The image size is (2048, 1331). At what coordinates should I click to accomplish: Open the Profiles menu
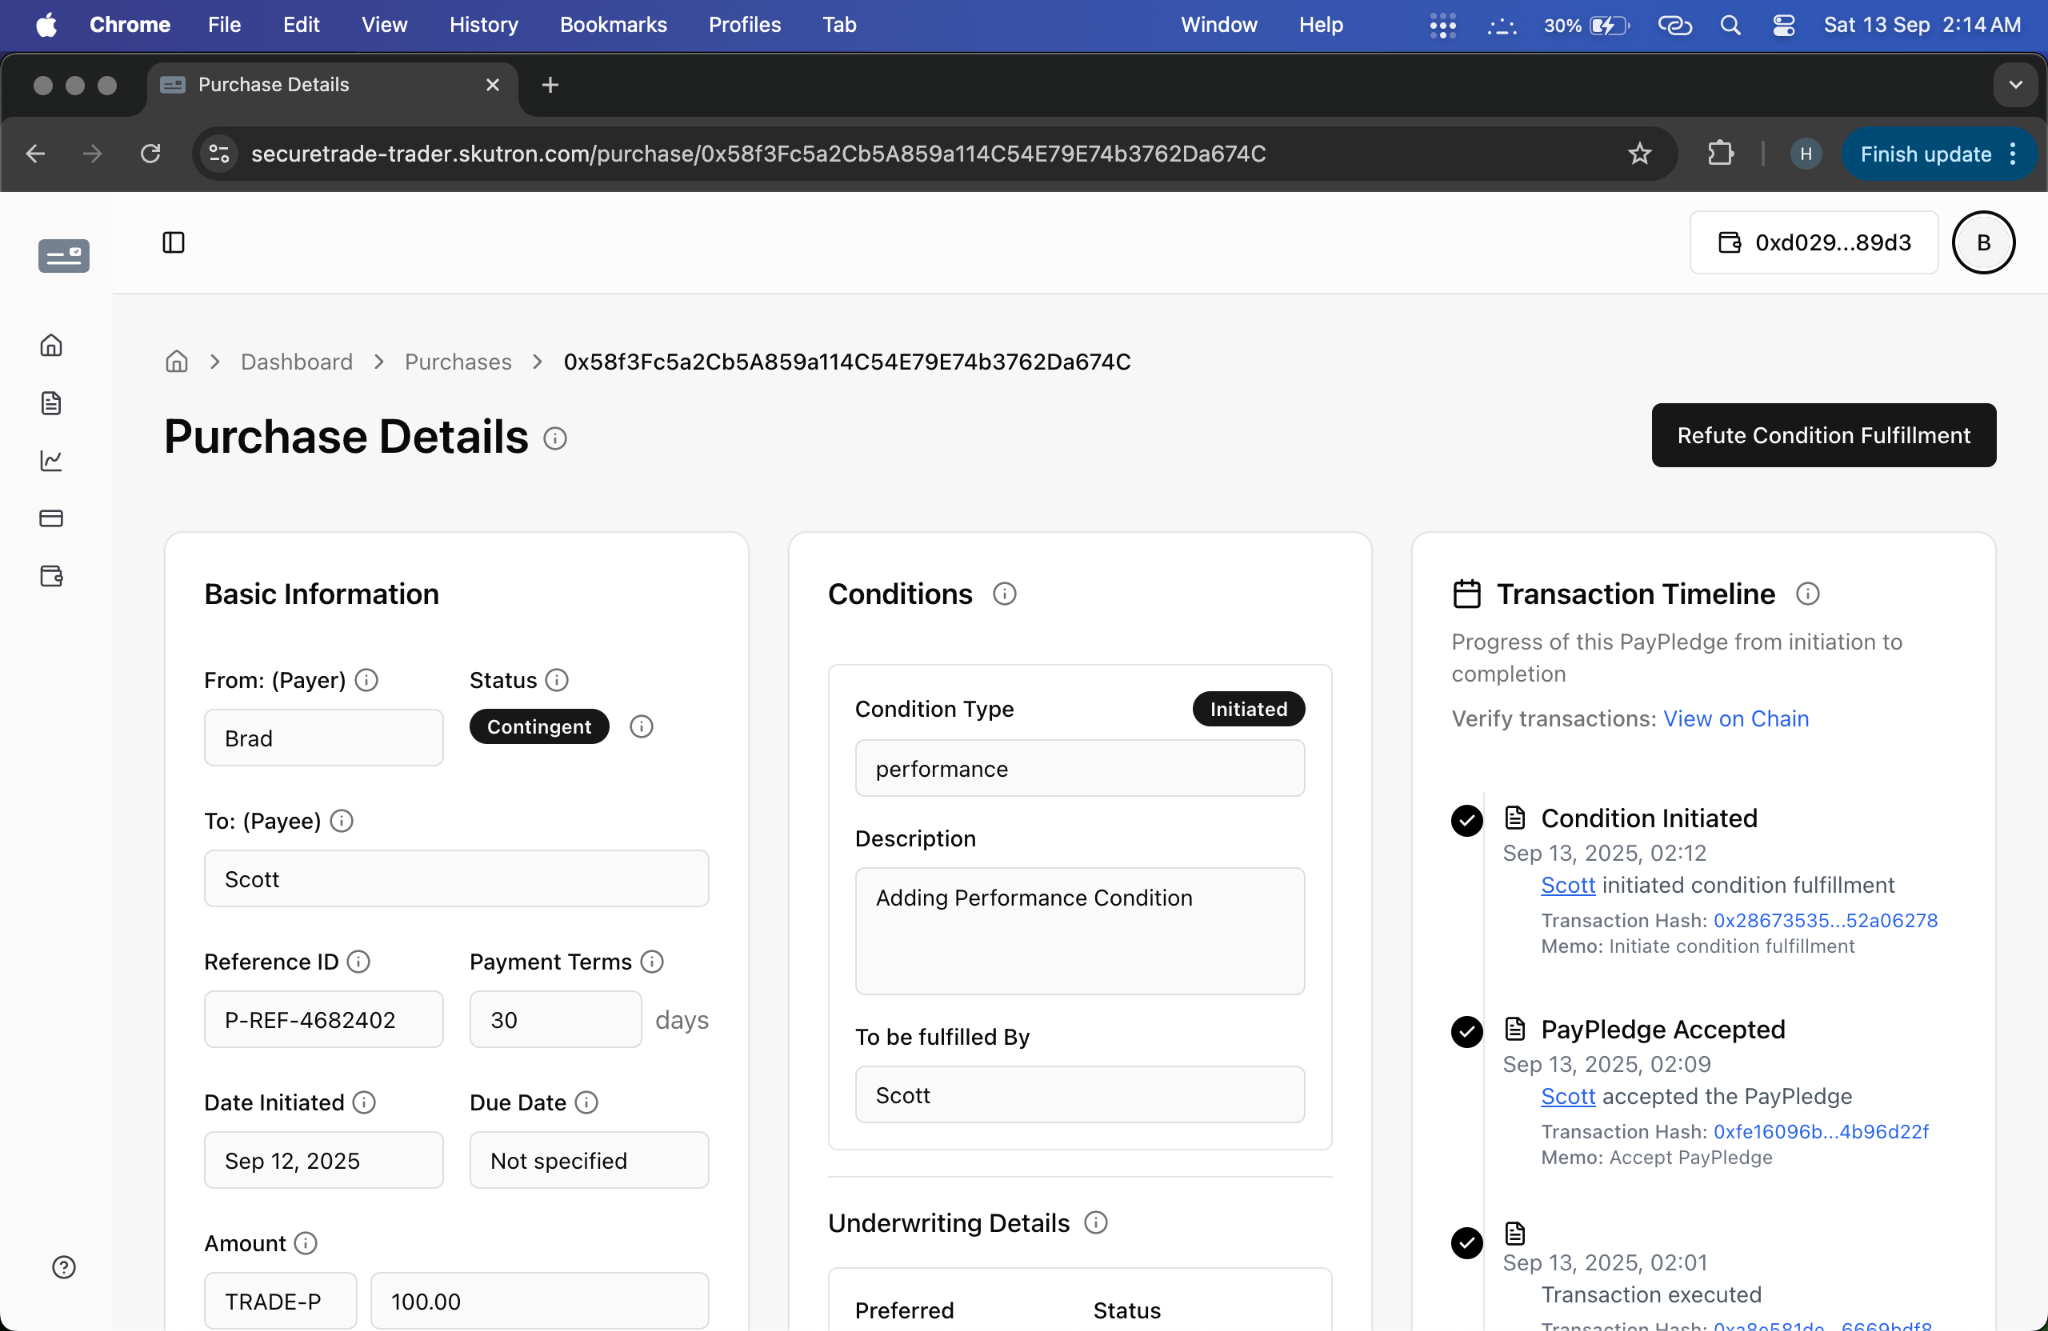pos(745,25)
